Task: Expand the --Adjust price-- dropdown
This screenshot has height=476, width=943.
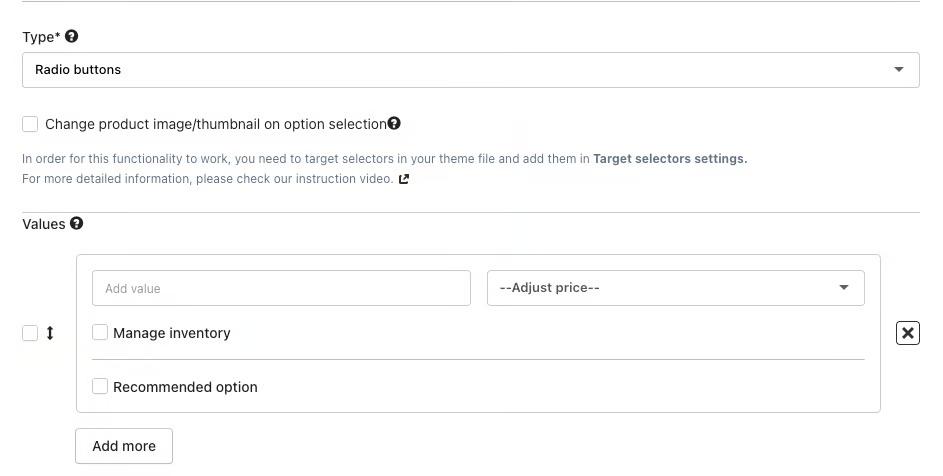Action: [x=675, y=288]
